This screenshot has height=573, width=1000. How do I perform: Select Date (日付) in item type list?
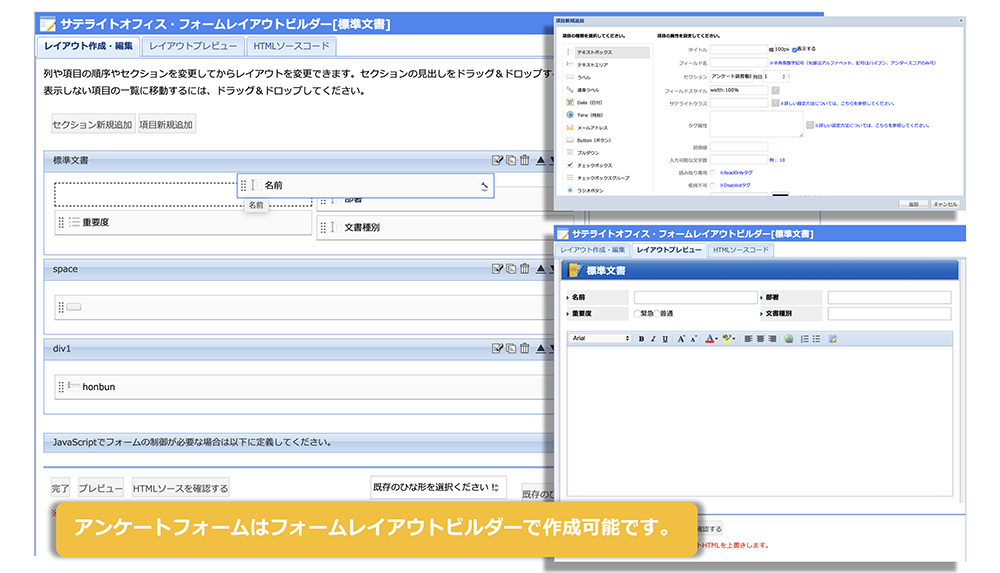[x=589, y=102]
